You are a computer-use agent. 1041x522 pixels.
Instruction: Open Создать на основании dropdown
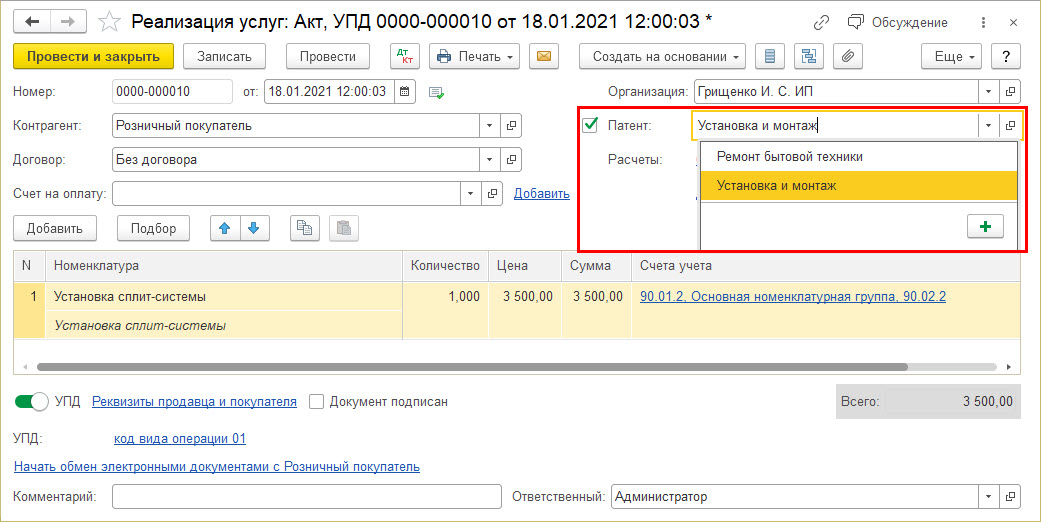tap(663, 56)
